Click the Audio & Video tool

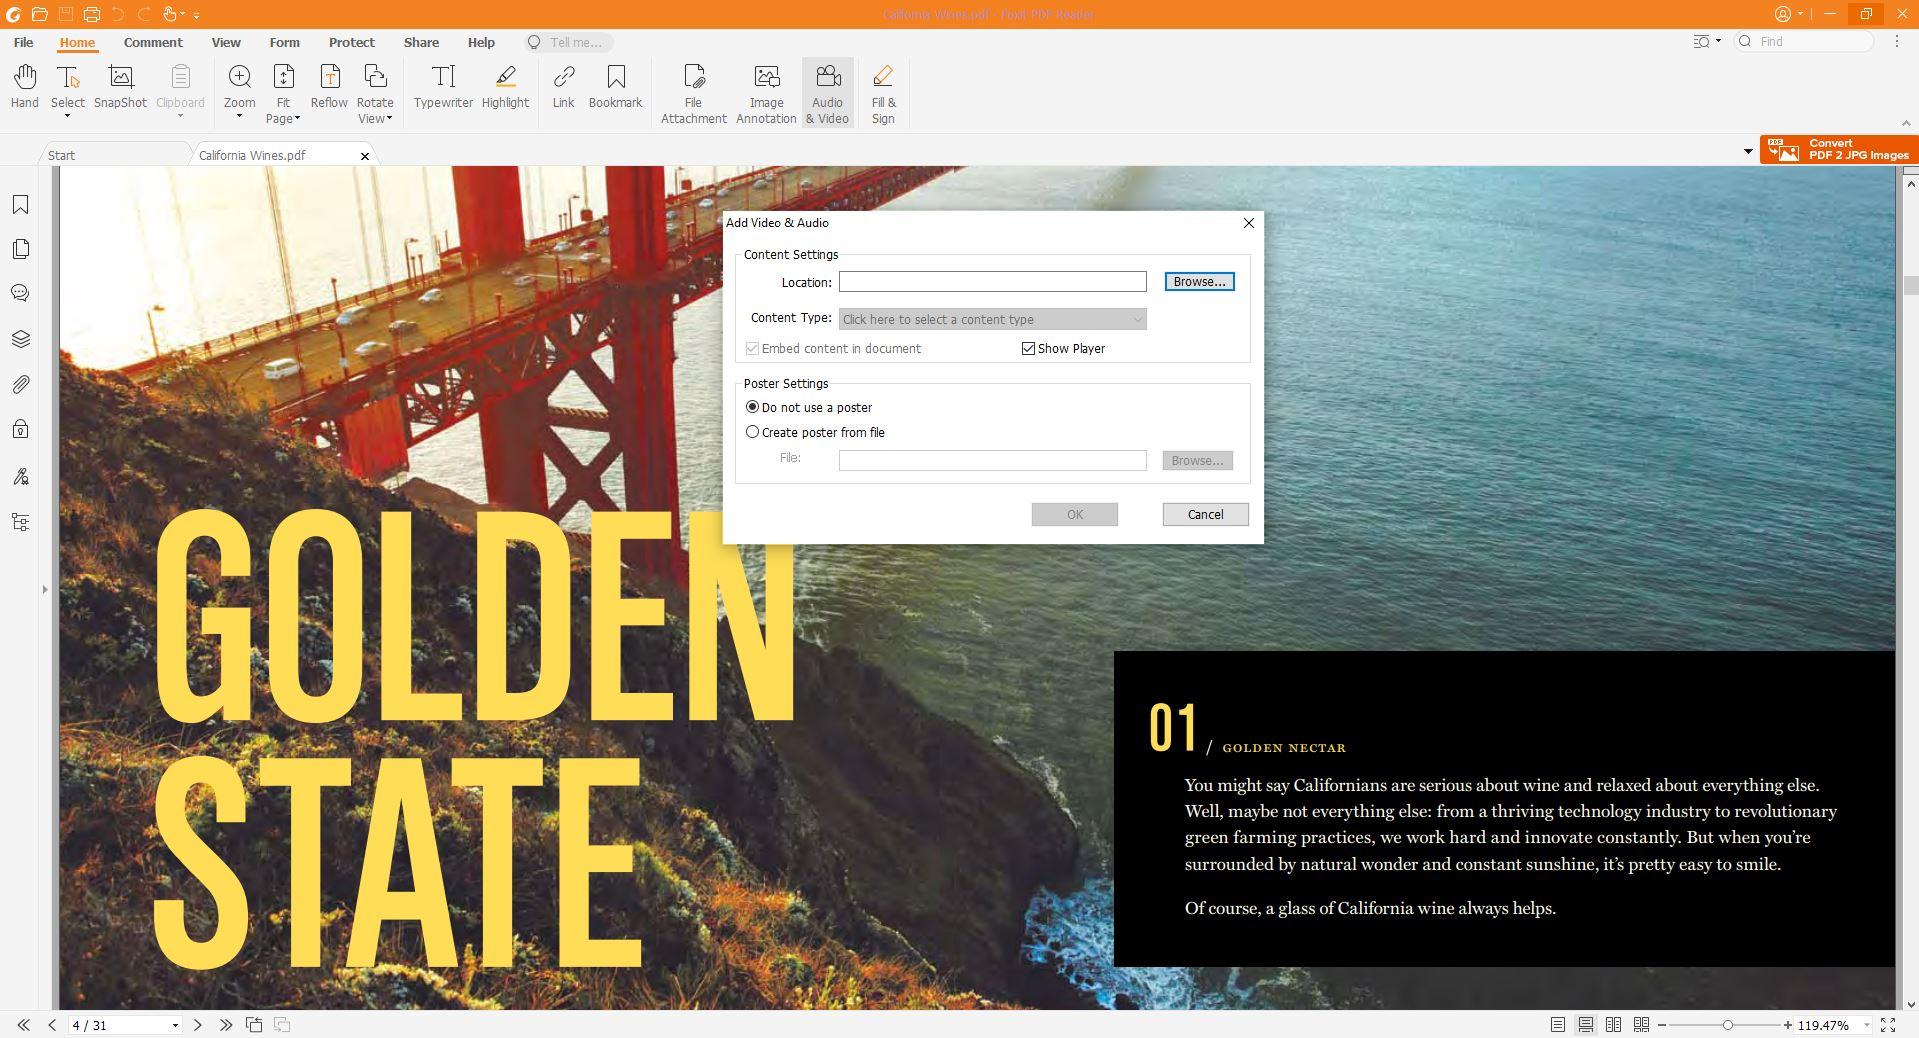pyautogui.click(x=827, y=94)
